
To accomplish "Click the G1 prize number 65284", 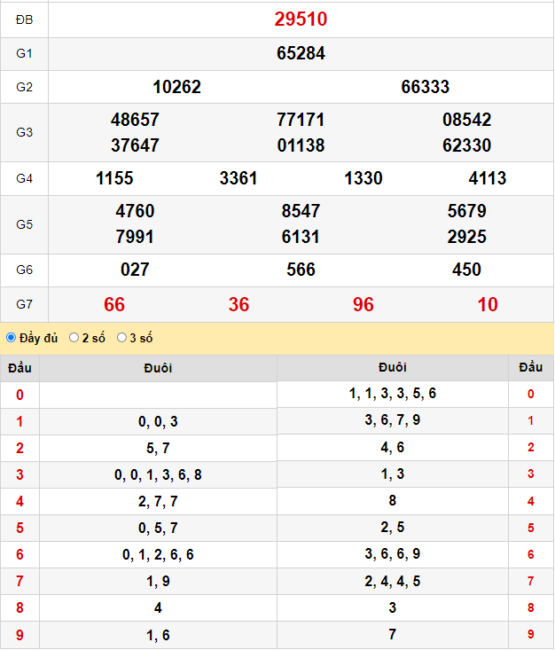I will pos(301,53).
